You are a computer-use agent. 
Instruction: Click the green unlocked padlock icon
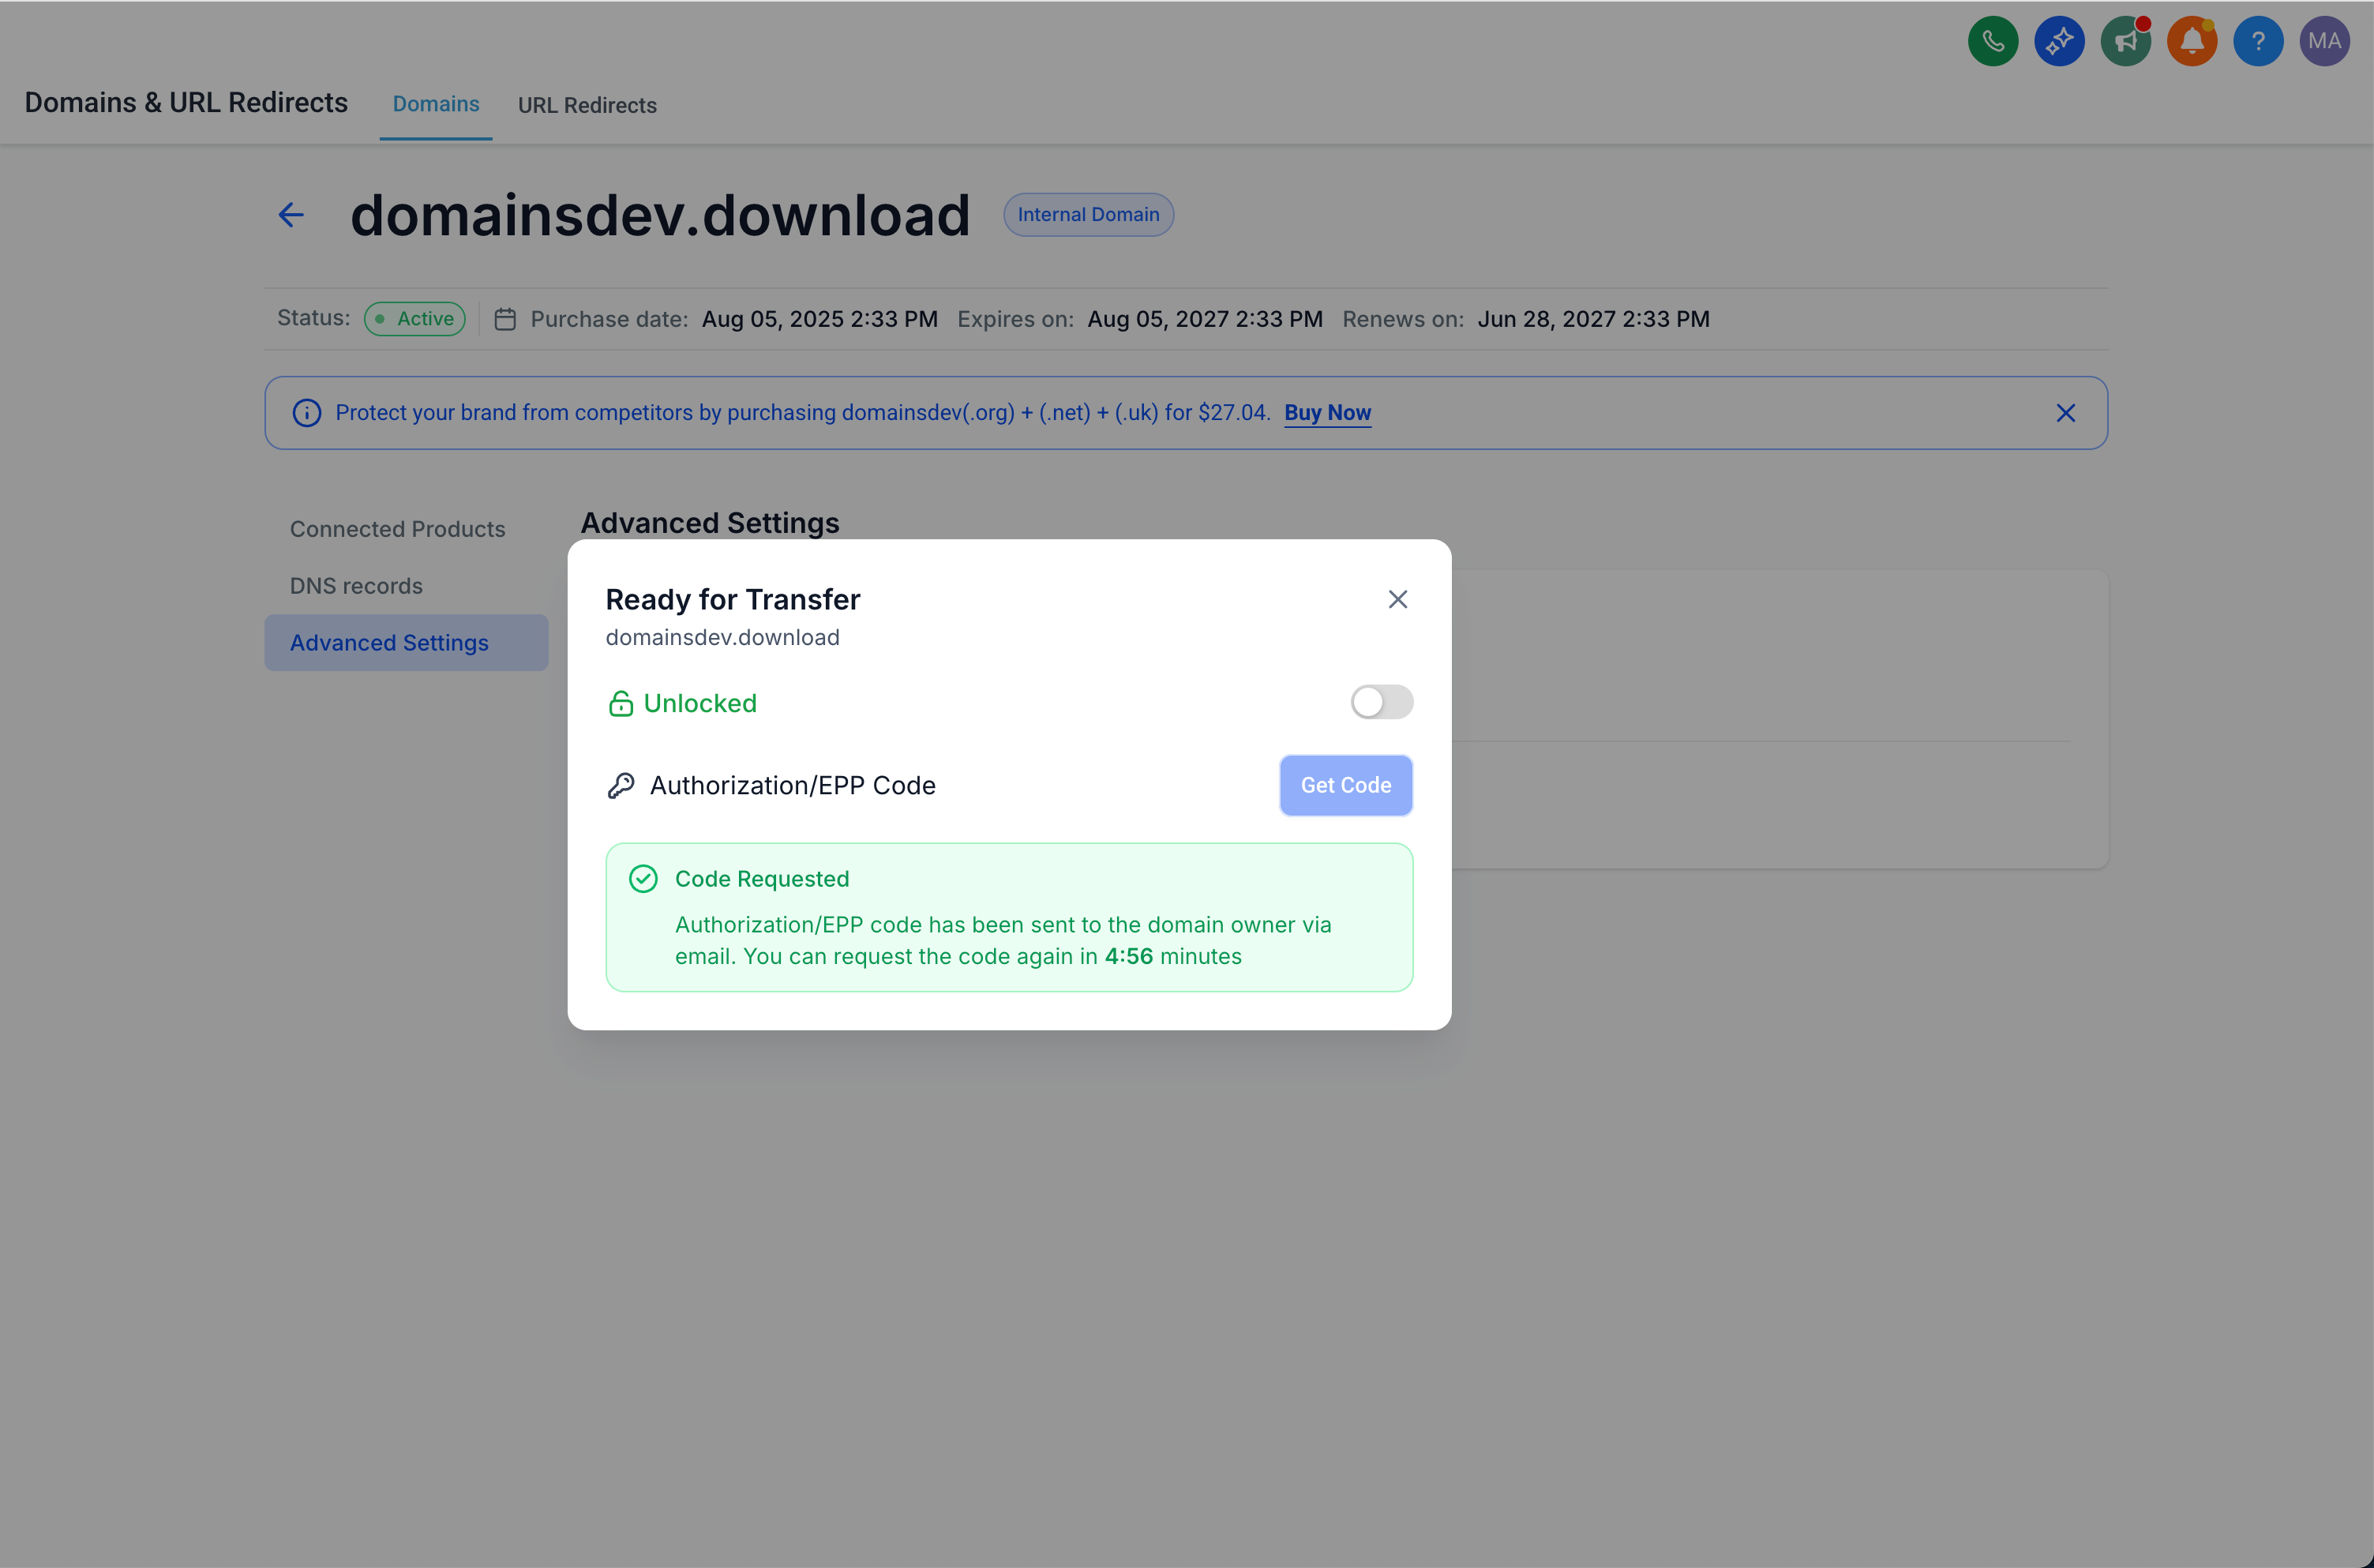coord(621,704)
